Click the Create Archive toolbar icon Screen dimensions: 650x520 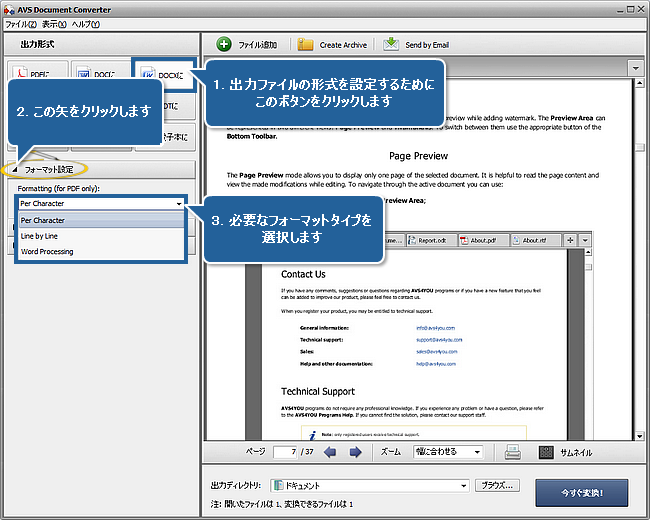pyautogui.click(x=306, y=44)
